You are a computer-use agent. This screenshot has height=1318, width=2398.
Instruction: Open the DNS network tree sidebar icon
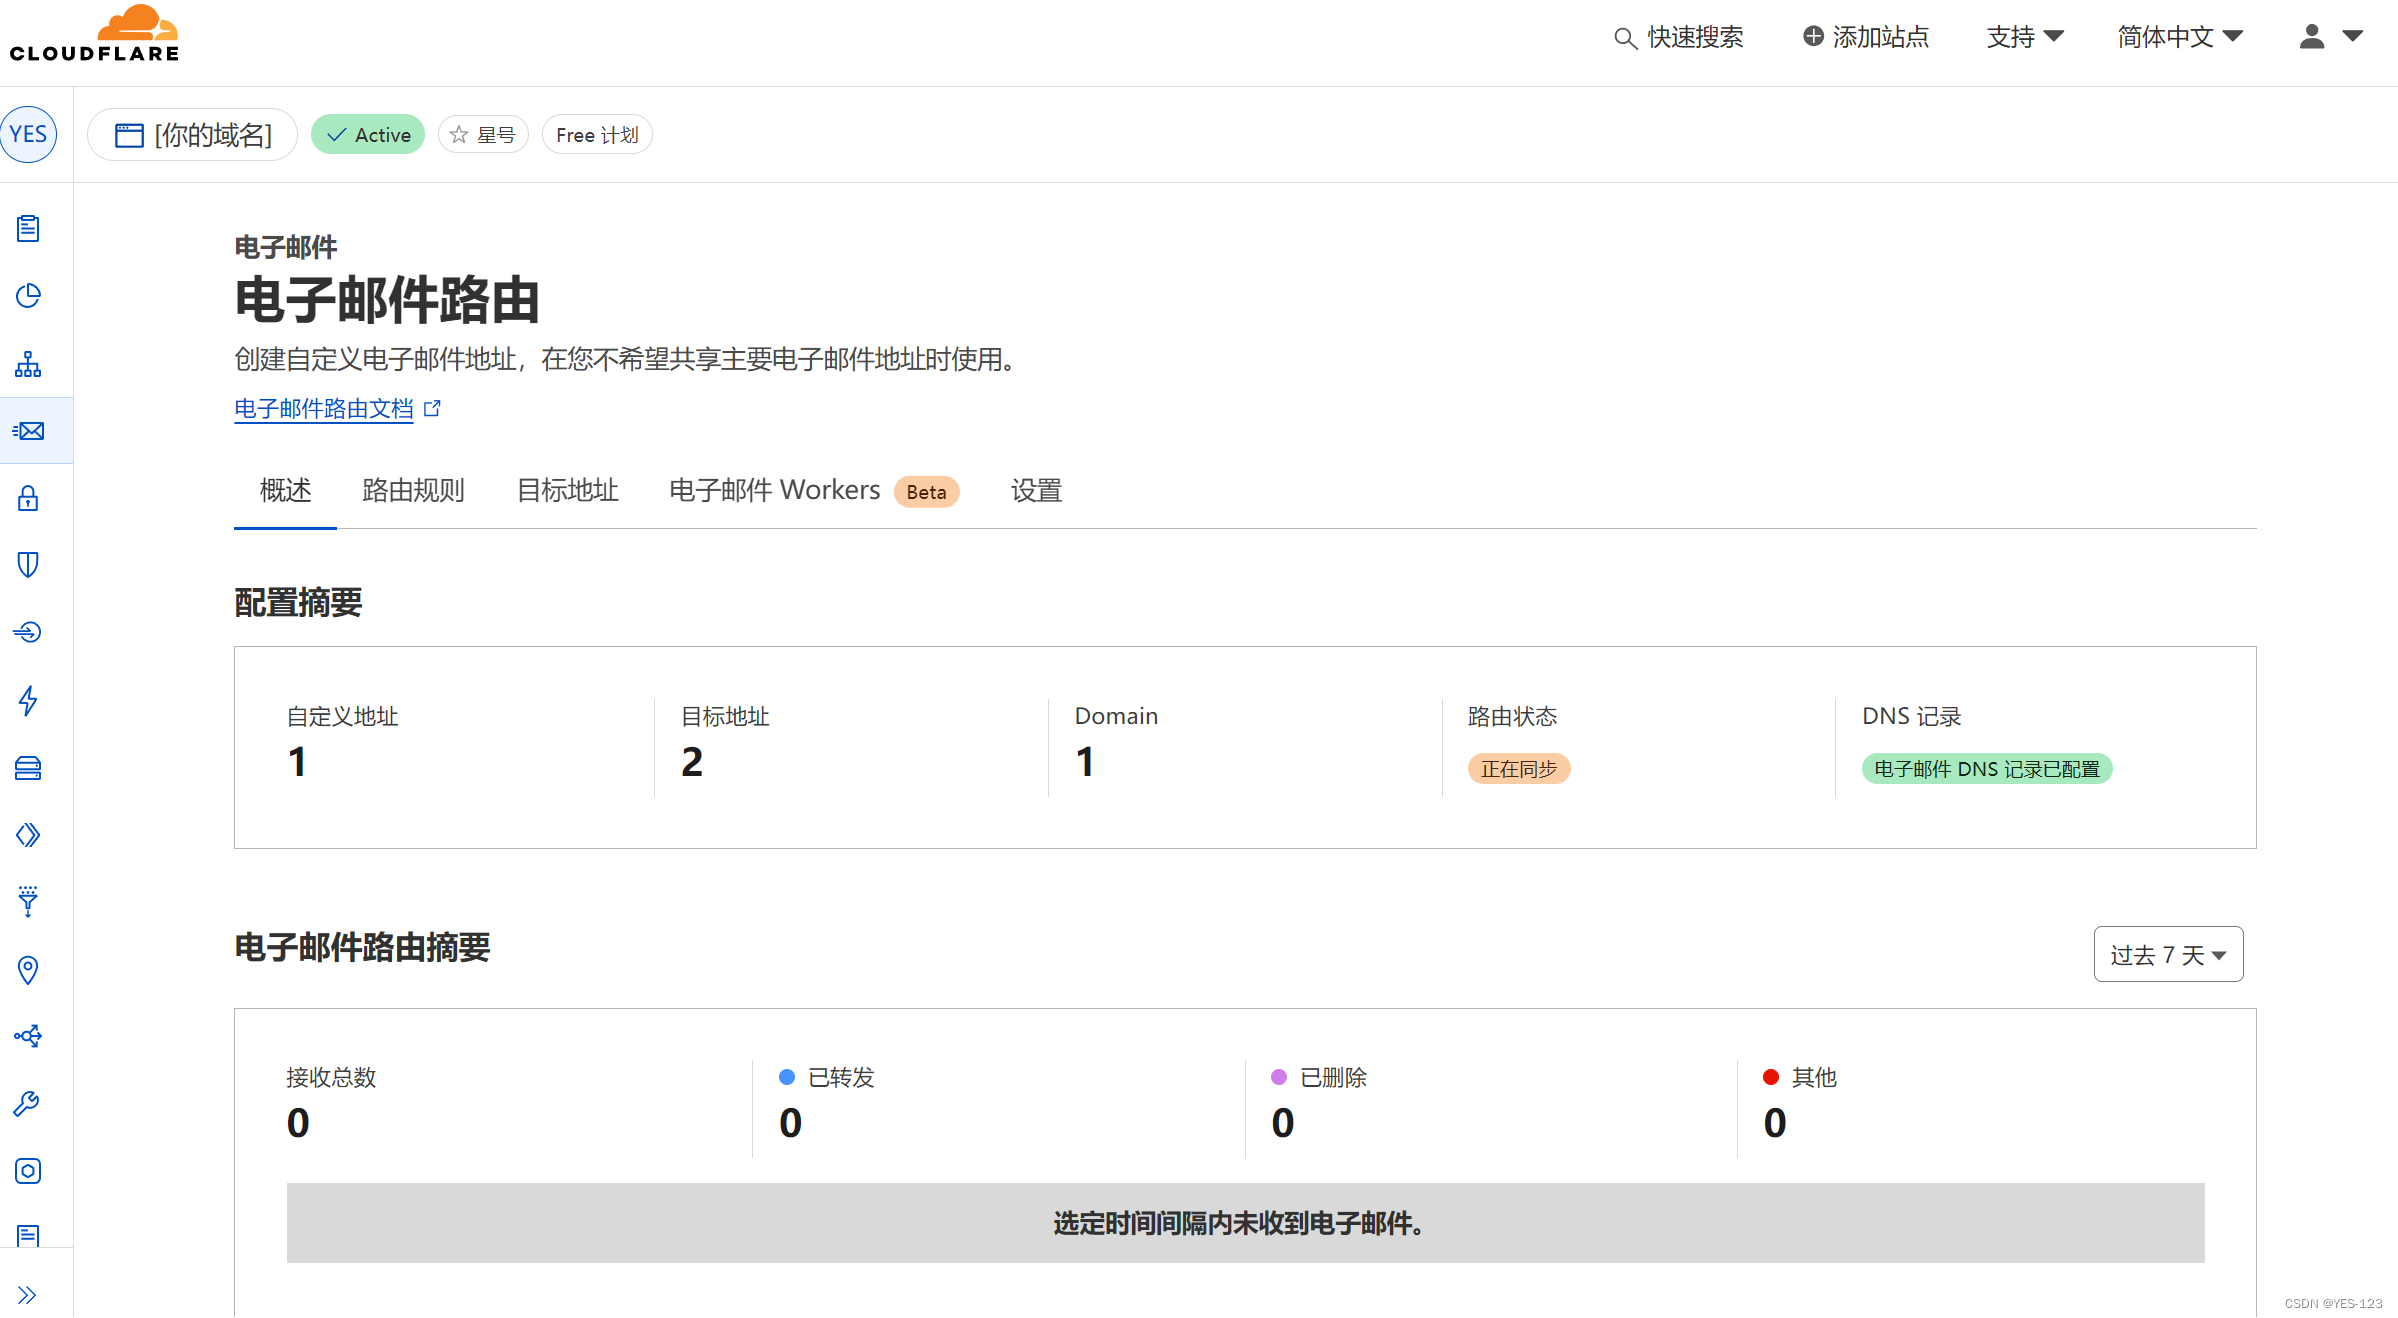click(28, 364)
